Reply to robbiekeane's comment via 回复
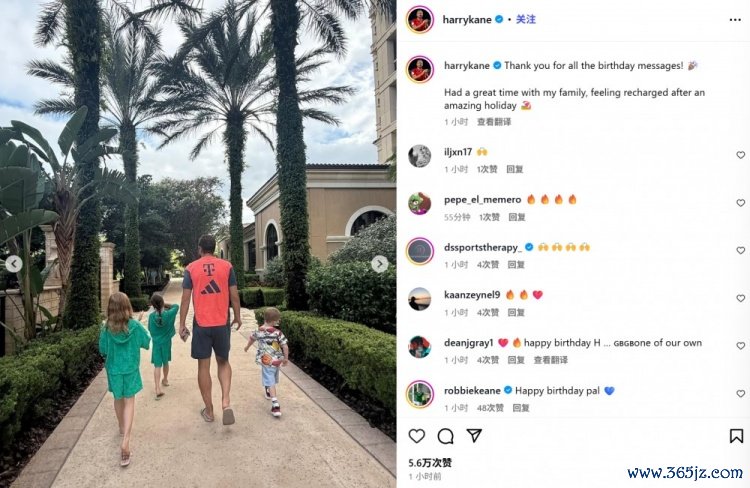The height and width of the screenshot is (488, 750). click(x=521, y=408)
